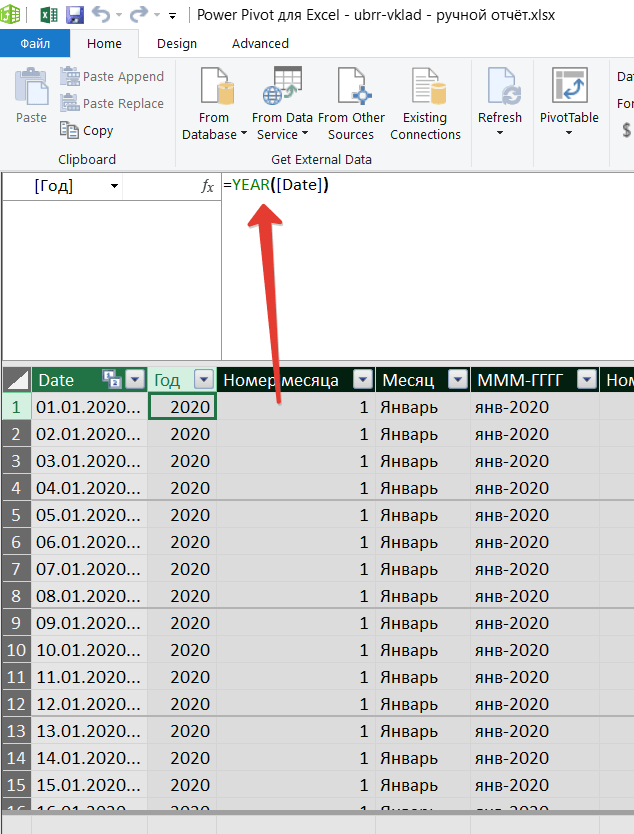Click the currency format dollar icon

coord(627,129)
